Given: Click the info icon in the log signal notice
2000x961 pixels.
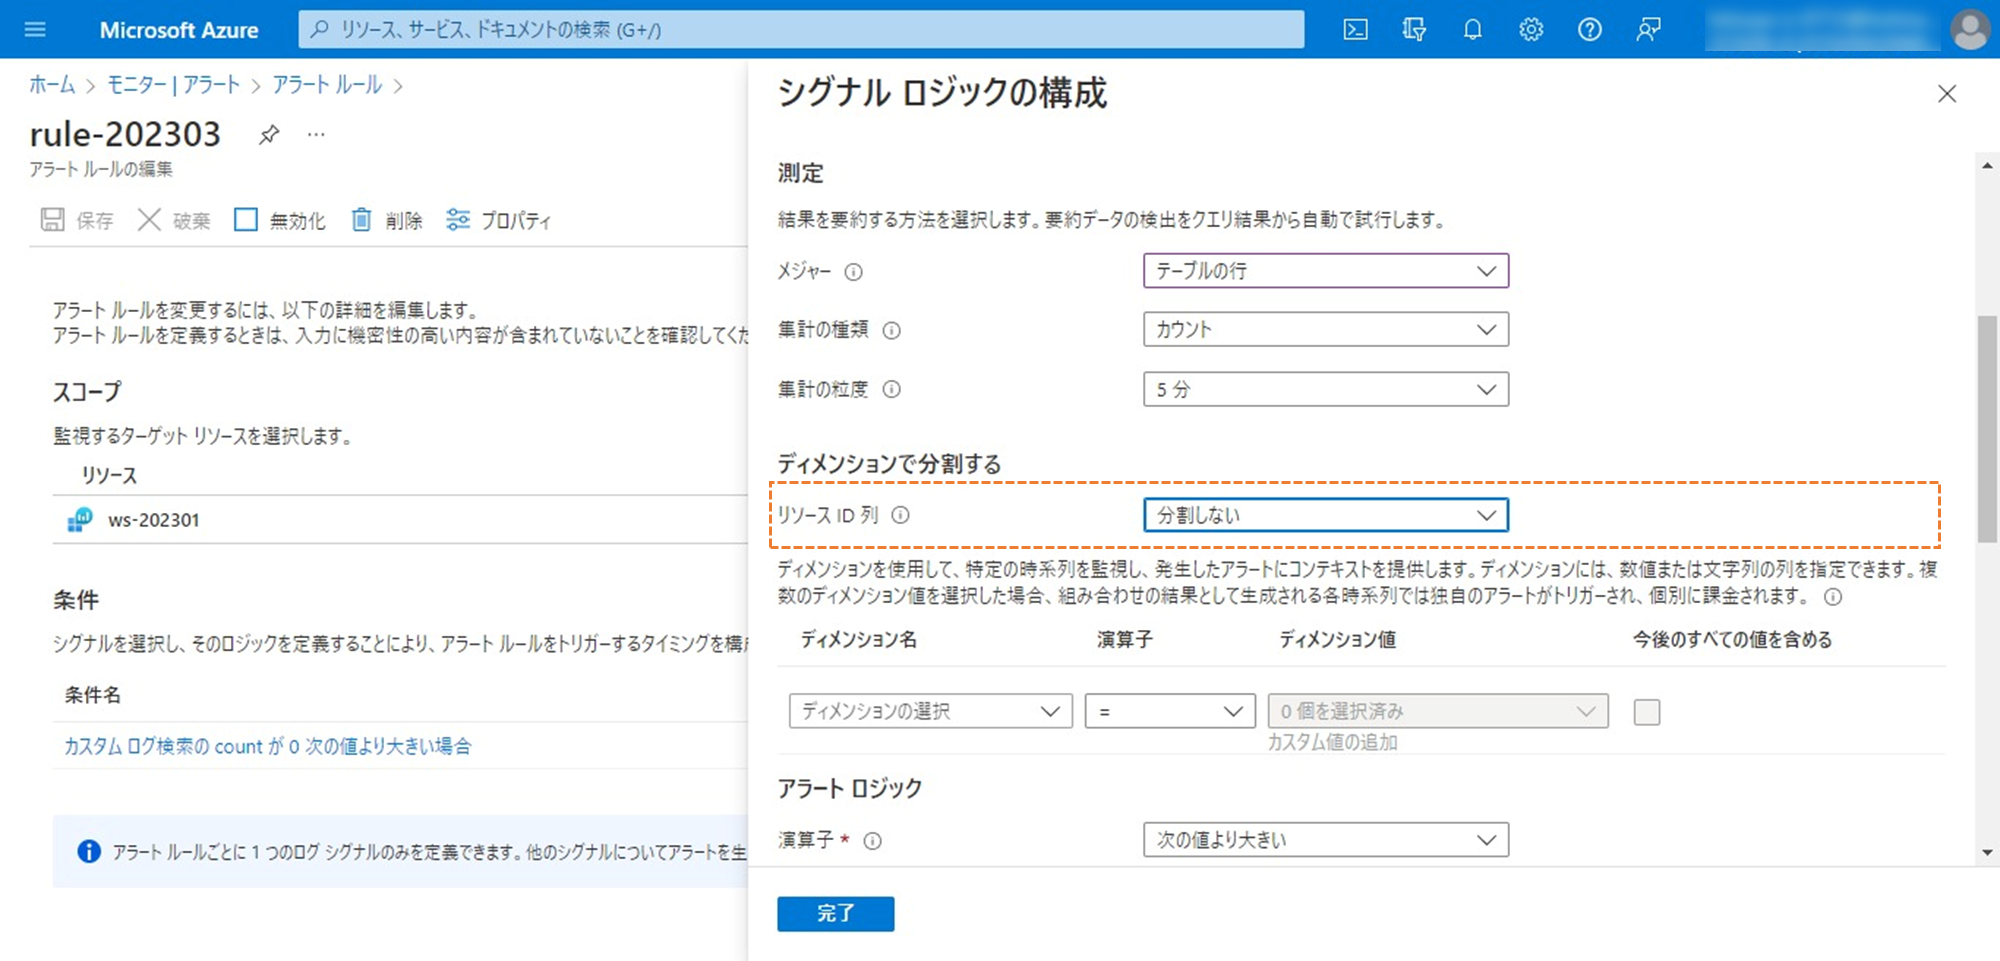Looking at the screenshot, I should pyautogui.click(x=89, y=852).
